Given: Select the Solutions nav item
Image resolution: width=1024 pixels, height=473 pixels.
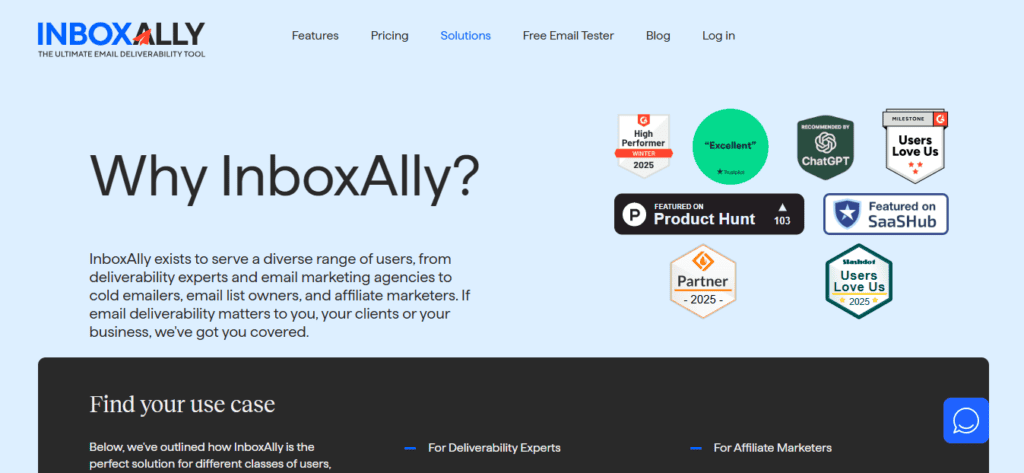Looking at the screenshot, I should click(466, 36).
